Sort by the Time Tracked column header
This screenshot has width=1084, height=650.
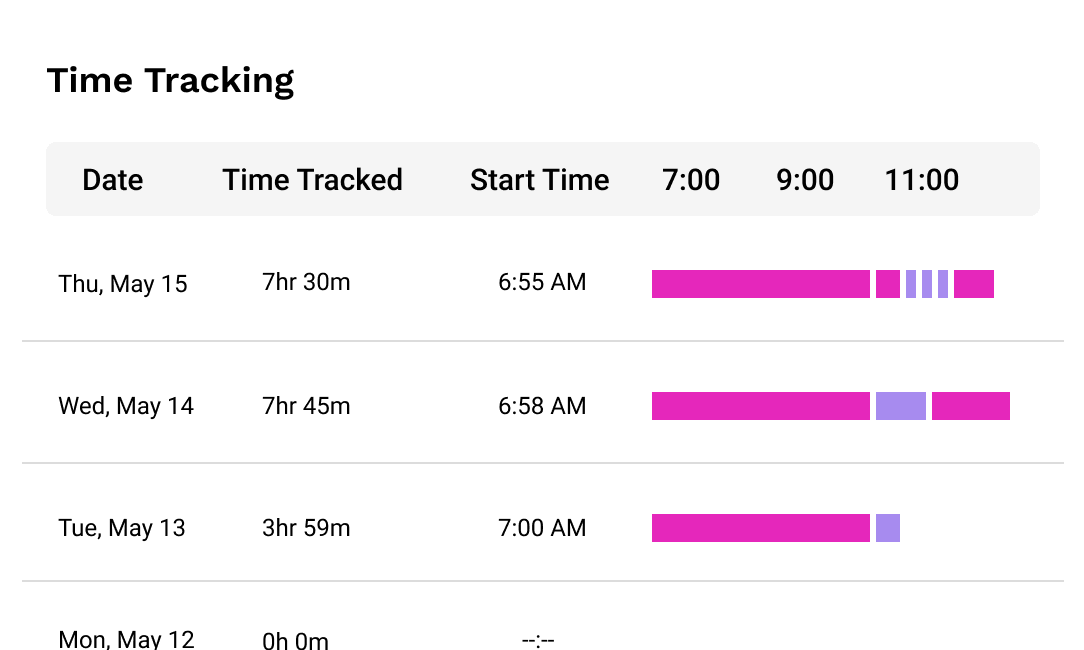[x=313, y=180]
